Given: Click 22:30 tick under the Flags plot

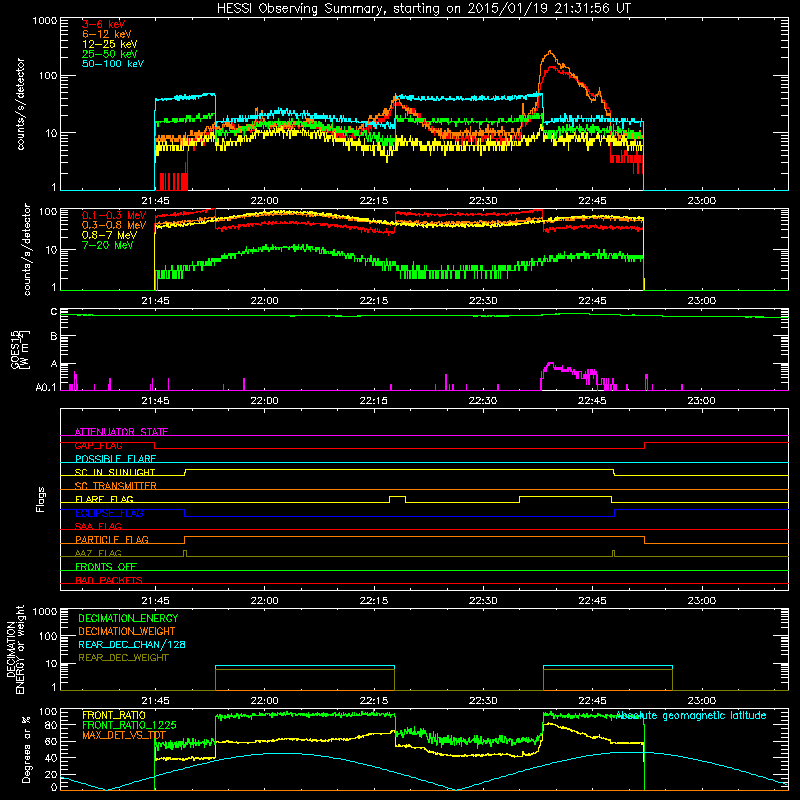Looking at the screenshot, I should click(x=483, y=601).
